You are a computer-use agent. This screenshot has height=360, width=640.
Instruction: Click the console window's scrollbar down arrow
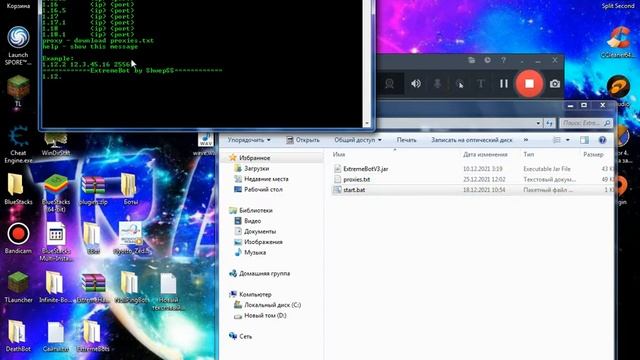click(367, 123)
